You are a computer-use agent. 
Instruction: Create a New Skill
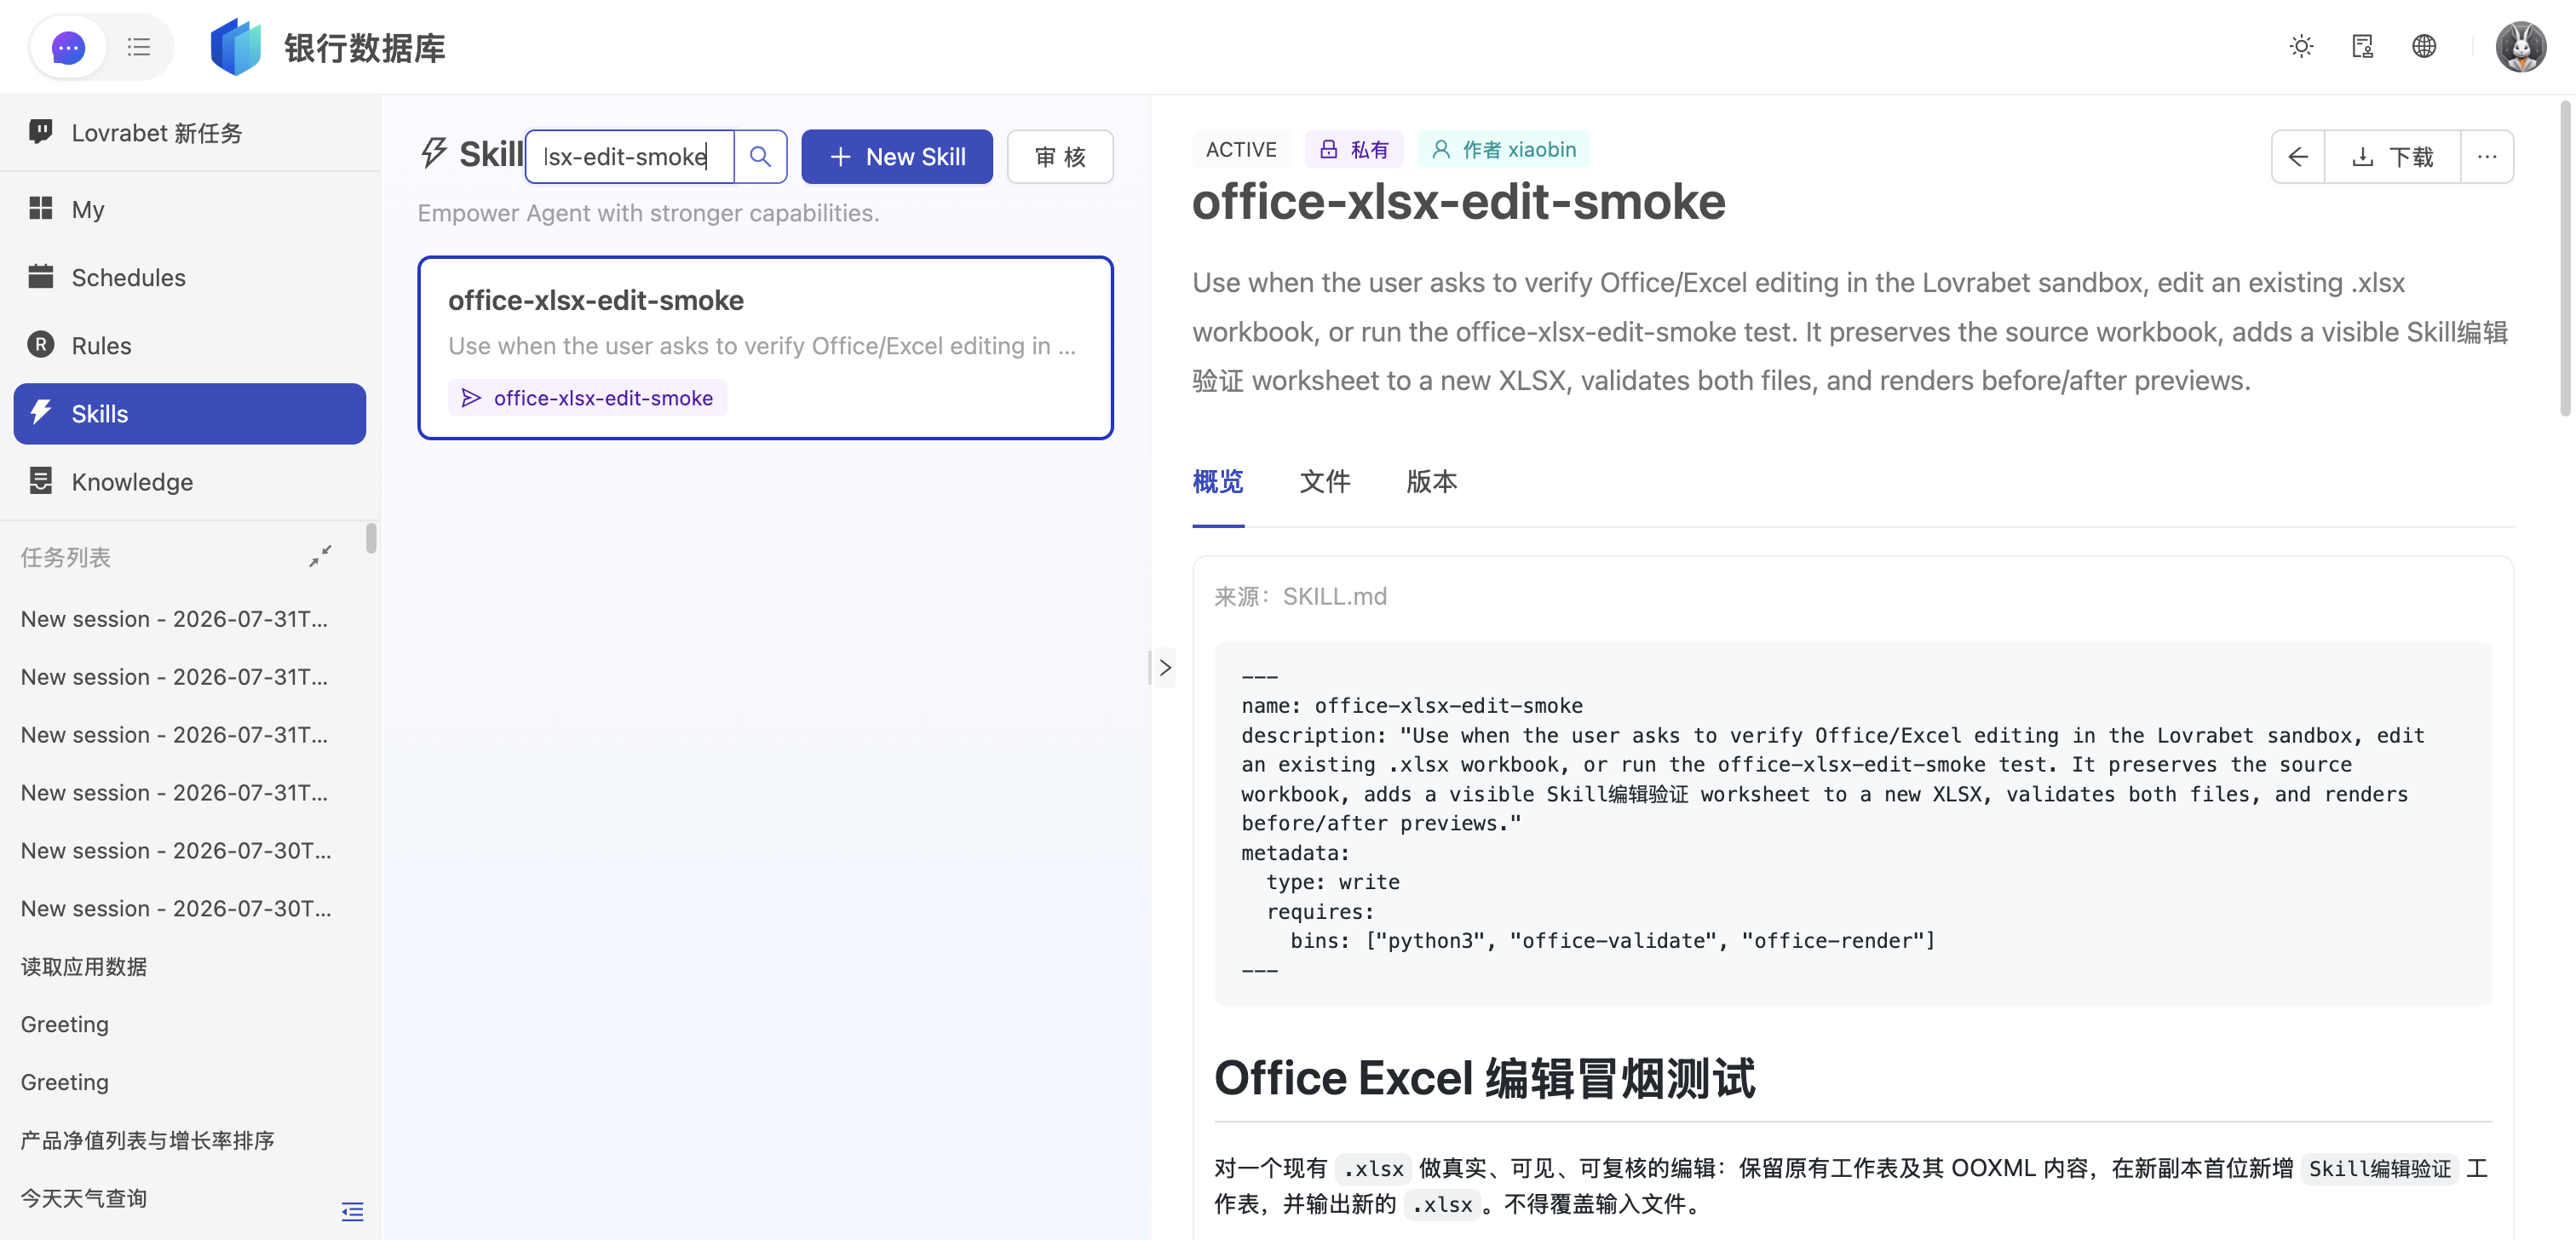pos(897,157)
